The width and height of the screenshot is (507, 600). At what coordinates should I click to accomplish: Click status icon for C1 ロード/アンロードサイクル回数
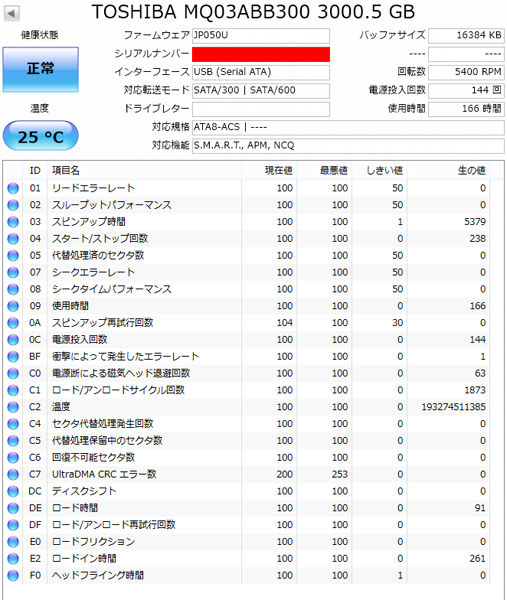click(13, 390)
